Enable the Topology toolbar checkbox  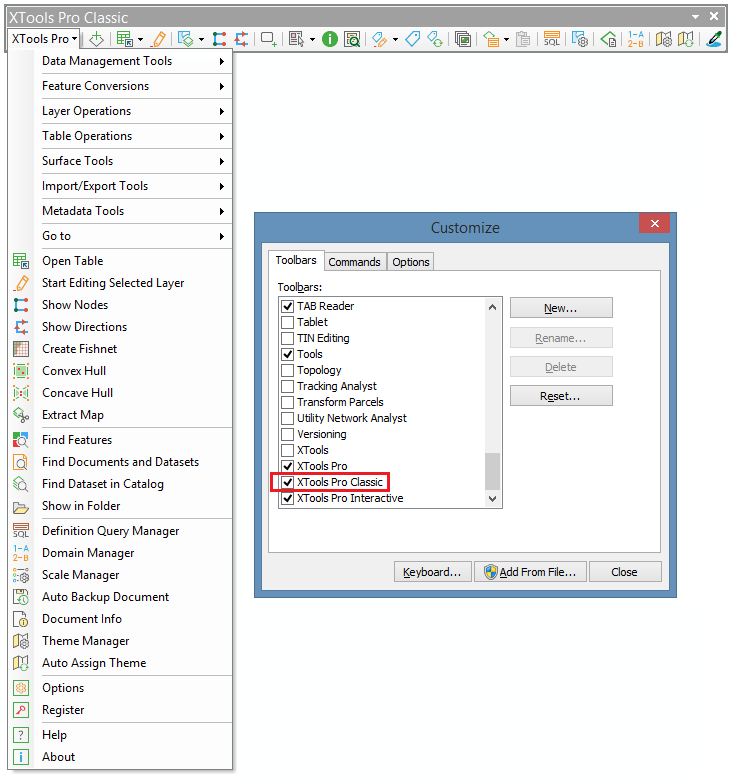[287, 370]
